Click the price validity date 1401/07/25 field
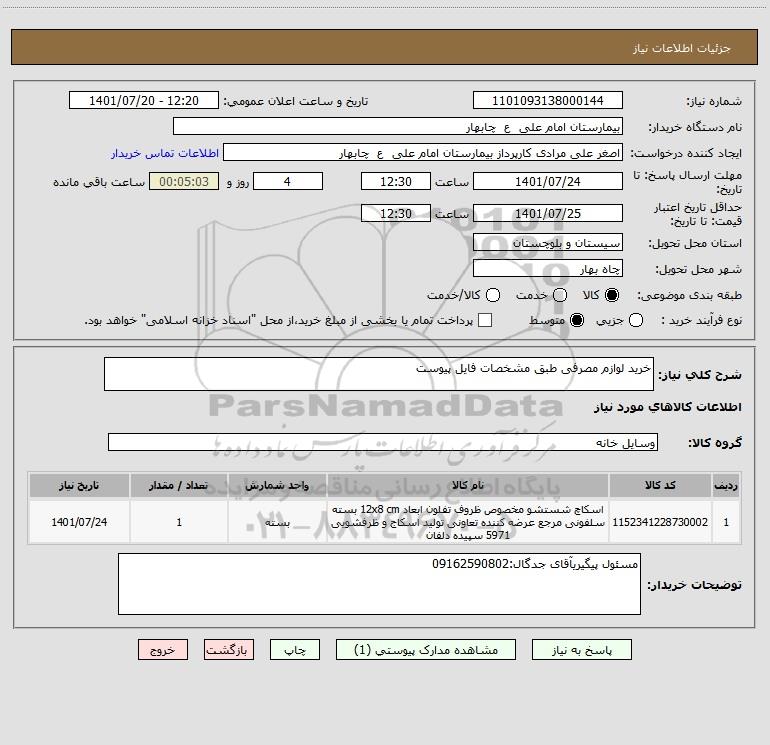 (548, 213)
